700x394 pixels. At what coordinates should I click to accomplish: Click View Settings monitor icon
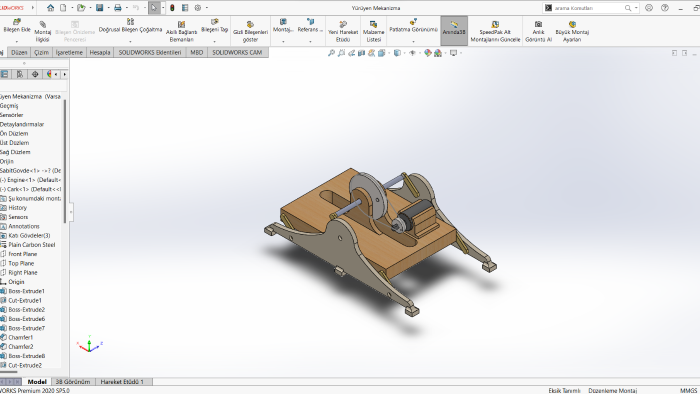pos(454,53)
